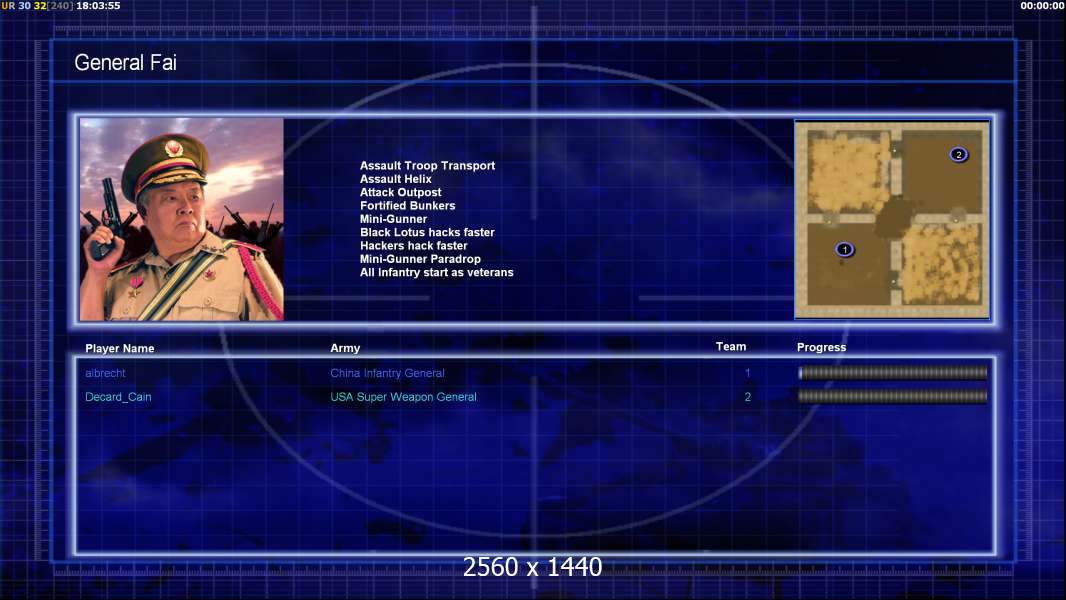Click the 'Team' column header
Screen dimensions: 1066x600
point(731,347)
